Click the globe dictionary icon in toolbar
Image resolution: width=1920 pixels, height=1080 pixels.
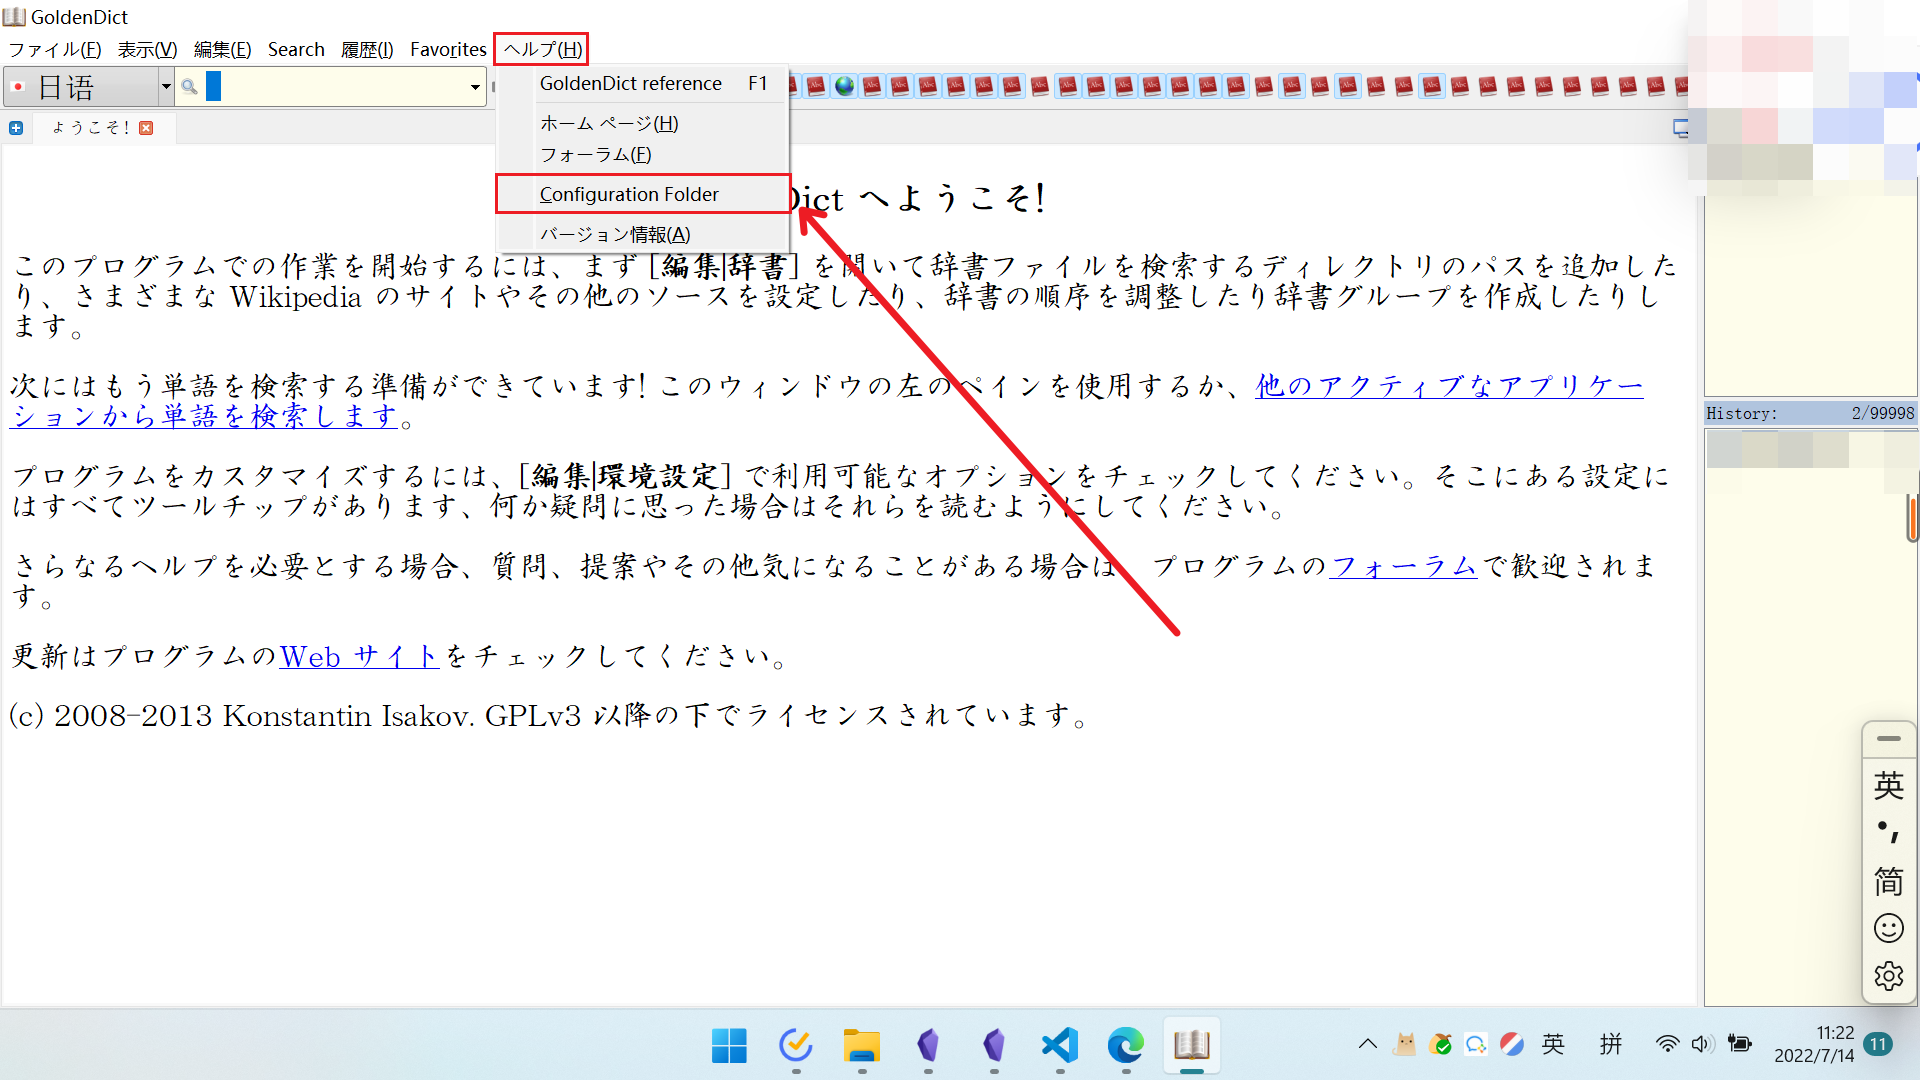845,87
